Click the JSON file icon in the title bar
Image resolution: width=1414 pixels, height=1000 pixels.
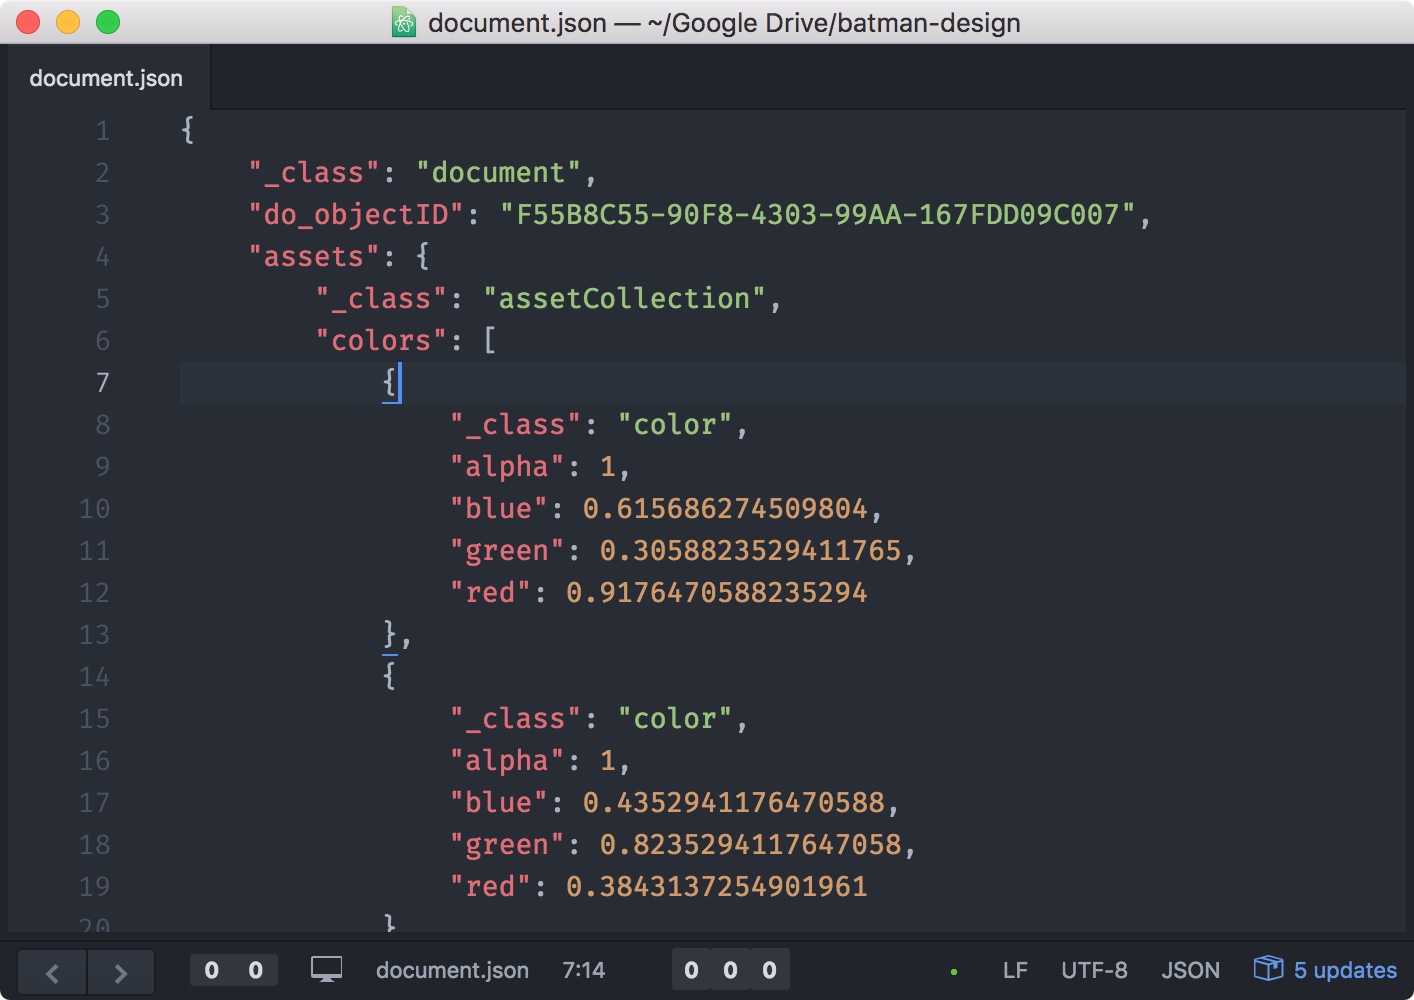(x=403, y=22)
